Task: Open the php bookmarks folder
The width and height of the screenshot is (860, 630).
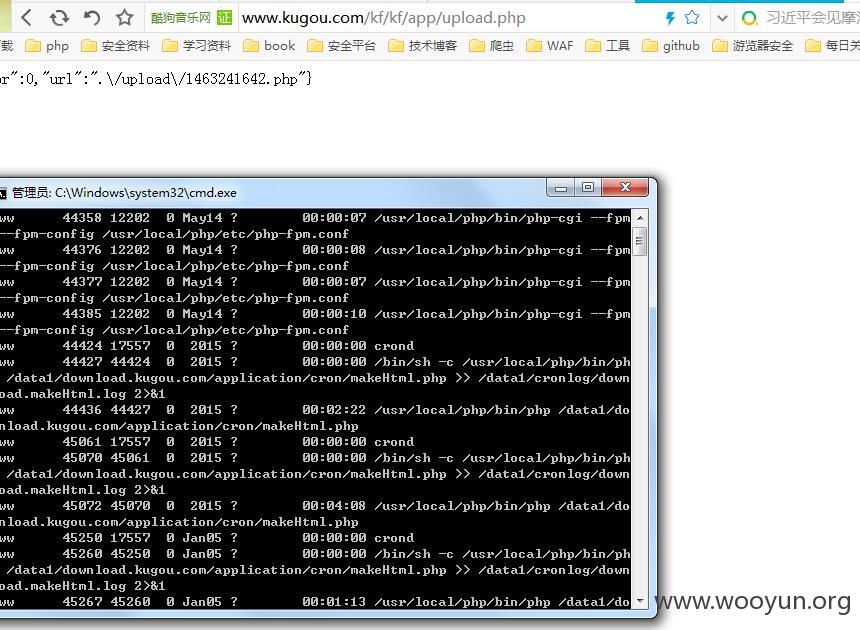Action: 48,46
